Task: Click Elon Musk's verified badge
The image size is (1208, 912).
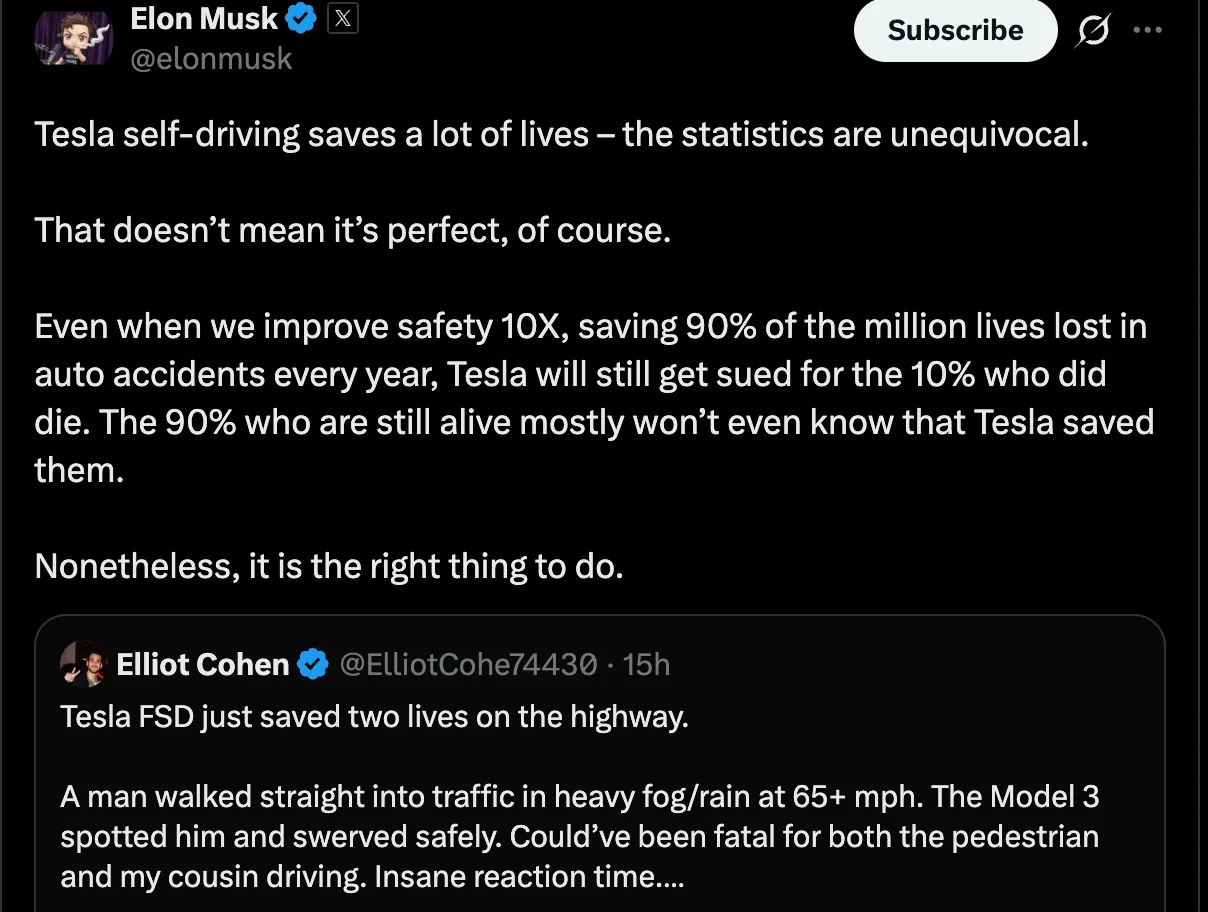Action: click(301, 17)
